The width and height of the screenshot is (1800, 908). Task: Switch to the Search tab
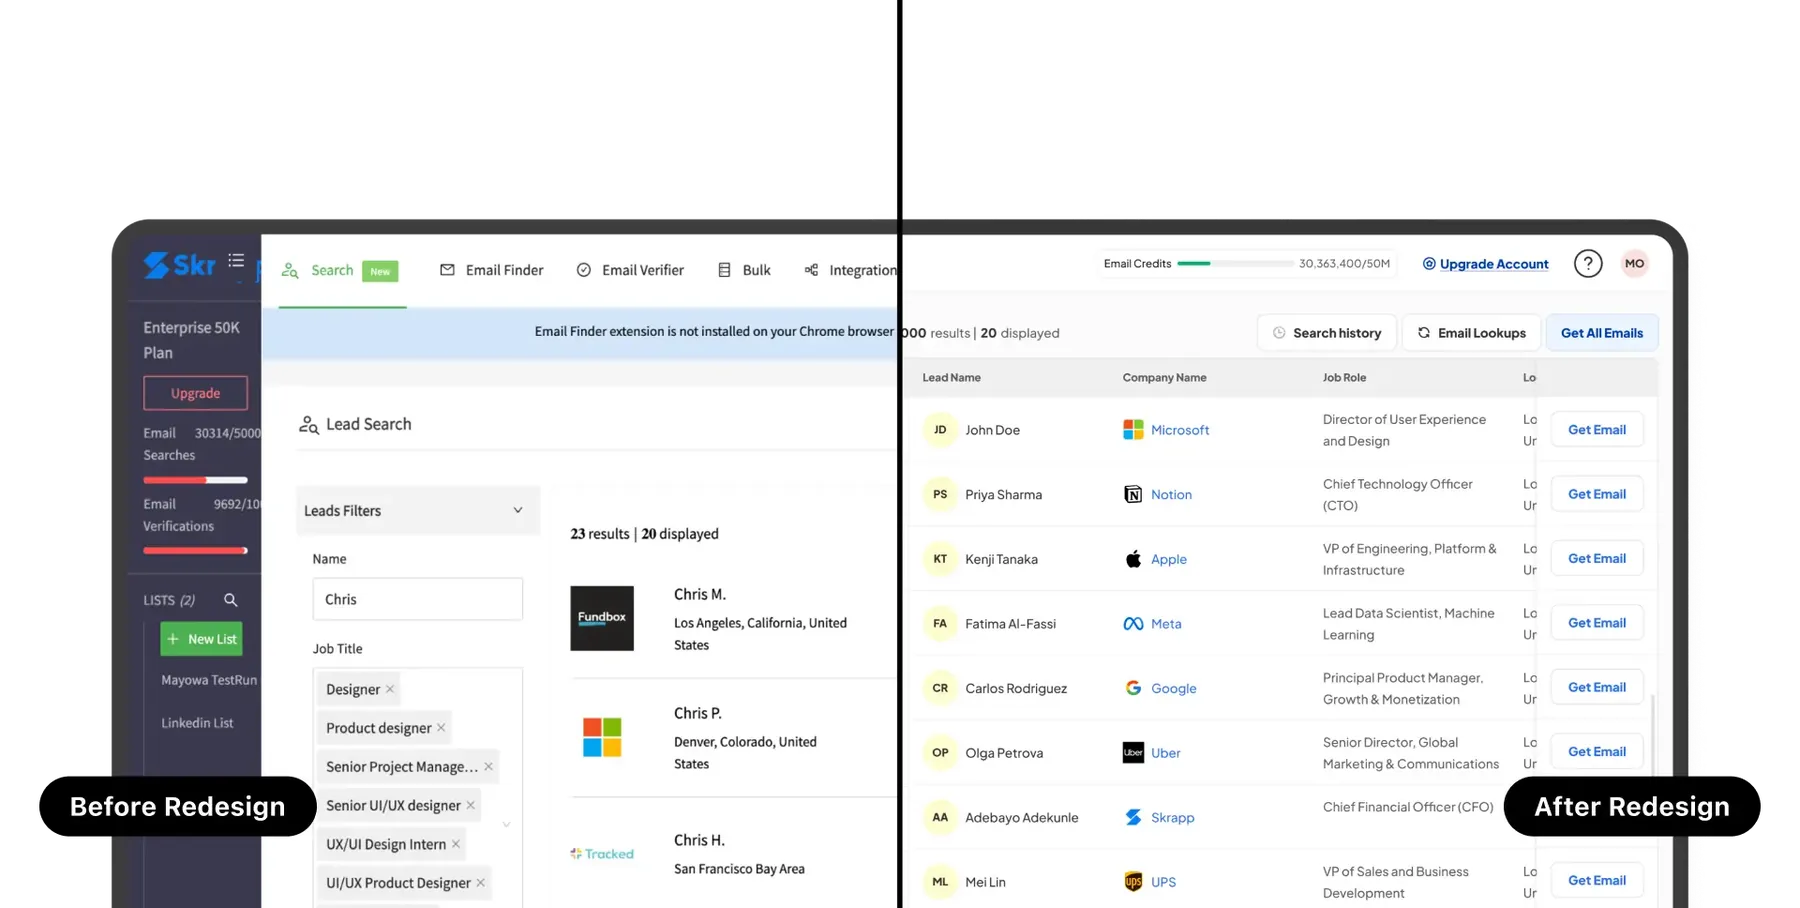(x=342, y=270)
